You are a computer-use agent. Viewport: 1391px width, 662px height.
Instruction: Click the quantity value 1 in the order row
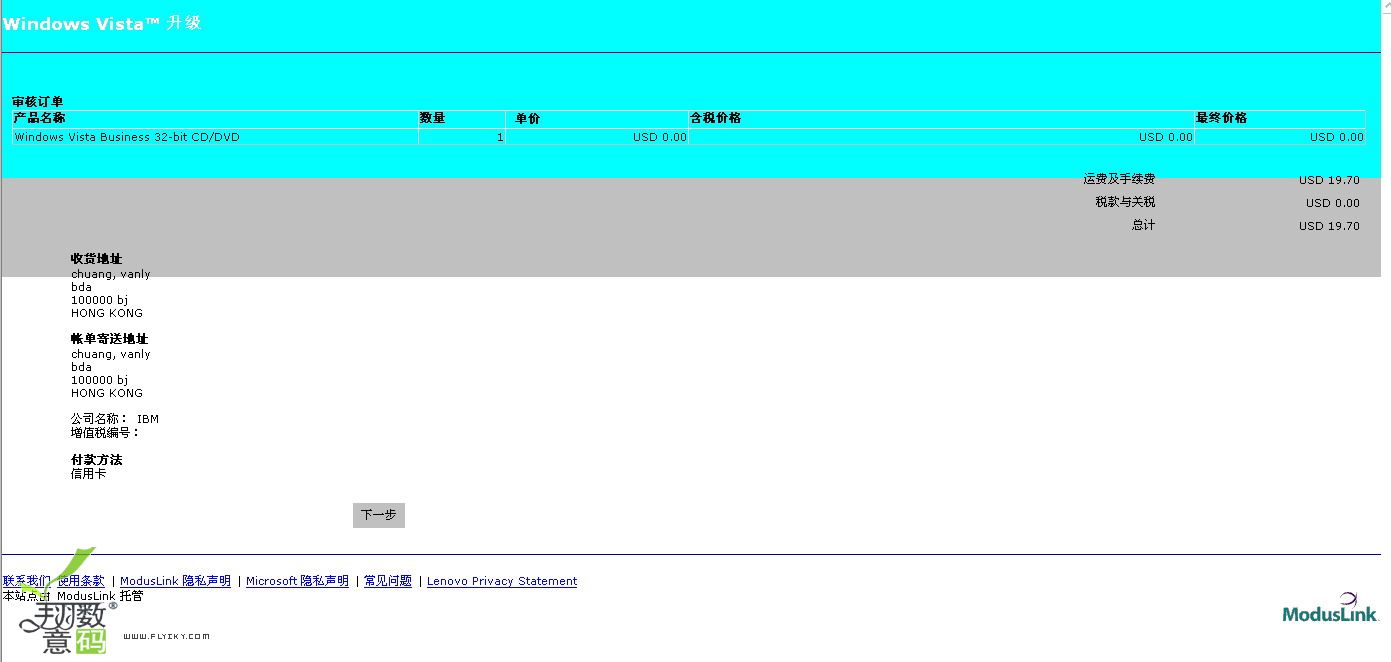[500, 137]
